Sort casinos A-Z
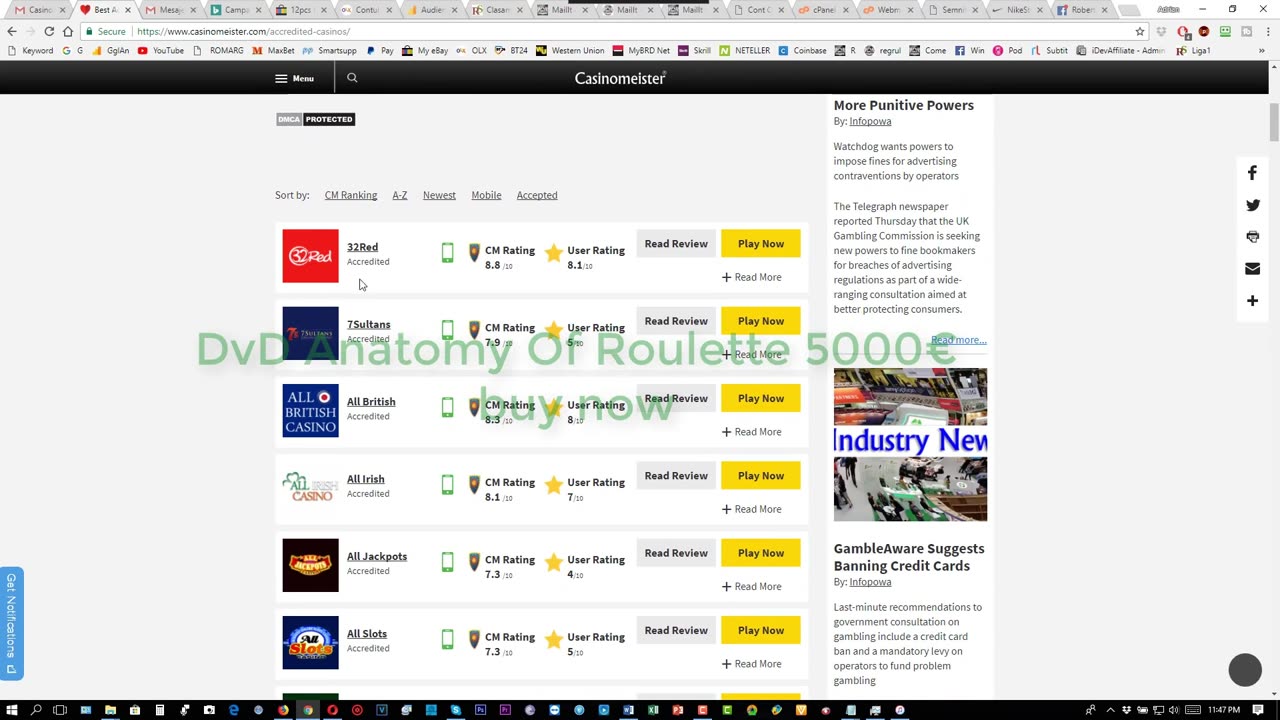The width and height of the screenshot is (1280, 720). point(400,195)
